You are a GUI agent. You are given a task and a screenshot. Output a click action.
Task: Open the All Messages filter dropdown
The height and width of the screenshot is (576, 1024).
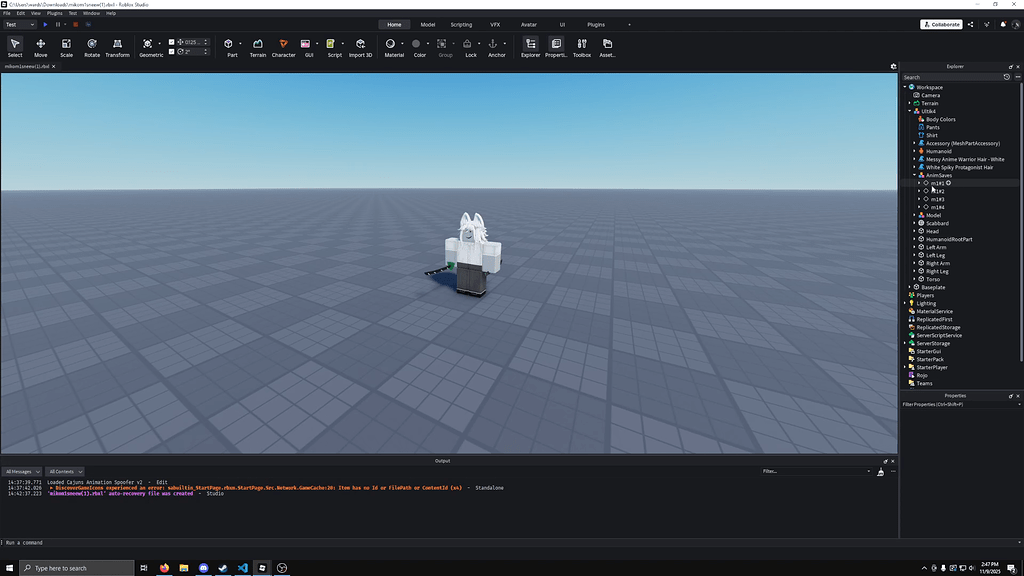pos(22,471)
